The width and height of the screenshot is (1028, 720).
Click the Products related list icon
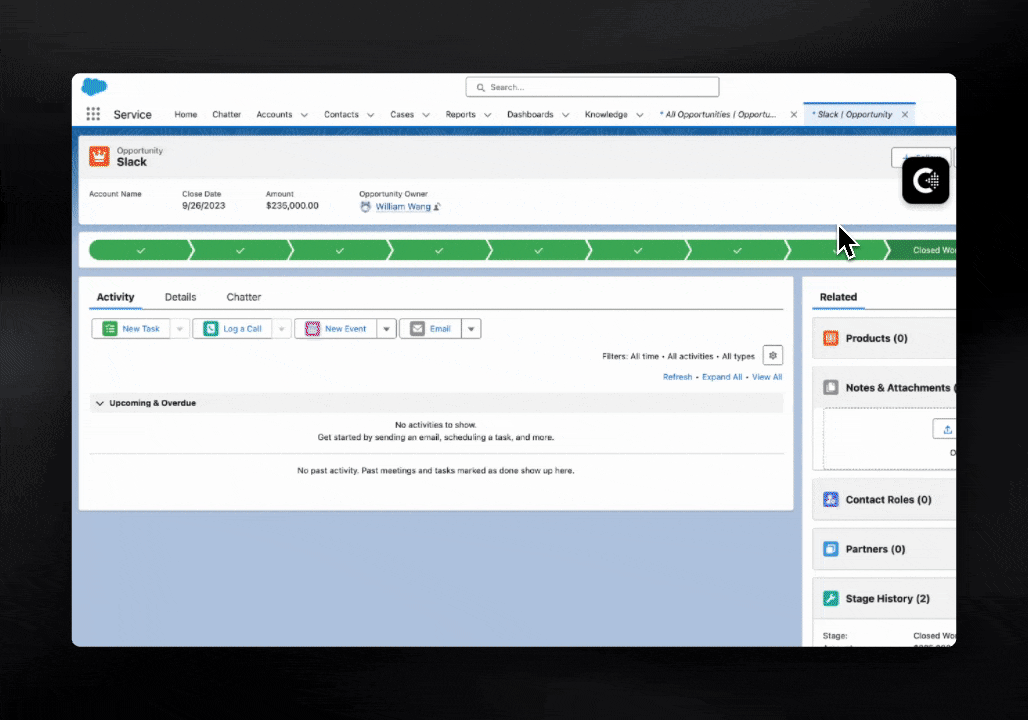(830, 338)
